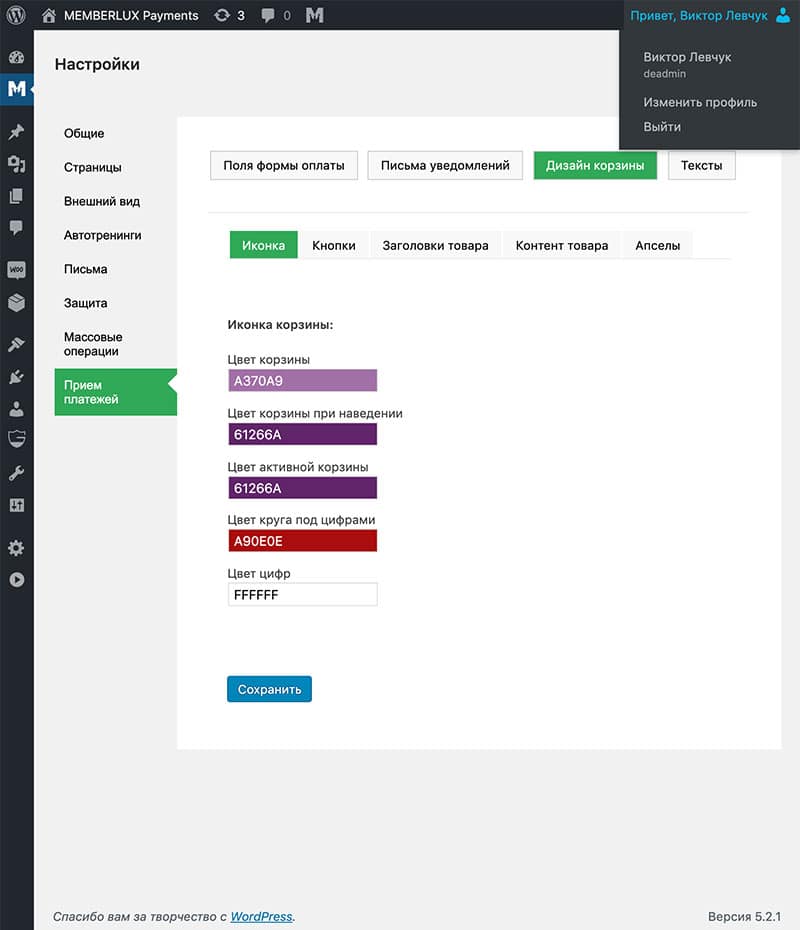The width and height of the screenshot is (800, 930).
Task: Collapse the sidebar menu via play icon
Action: pyautogui.click(x=16, y=579)
